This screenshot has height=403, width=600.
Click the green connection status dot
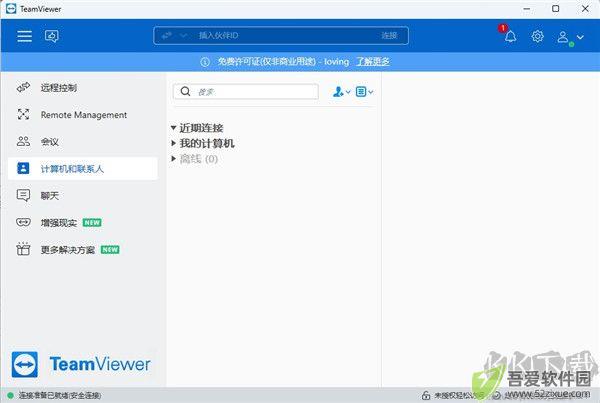(x=10, y=395)
